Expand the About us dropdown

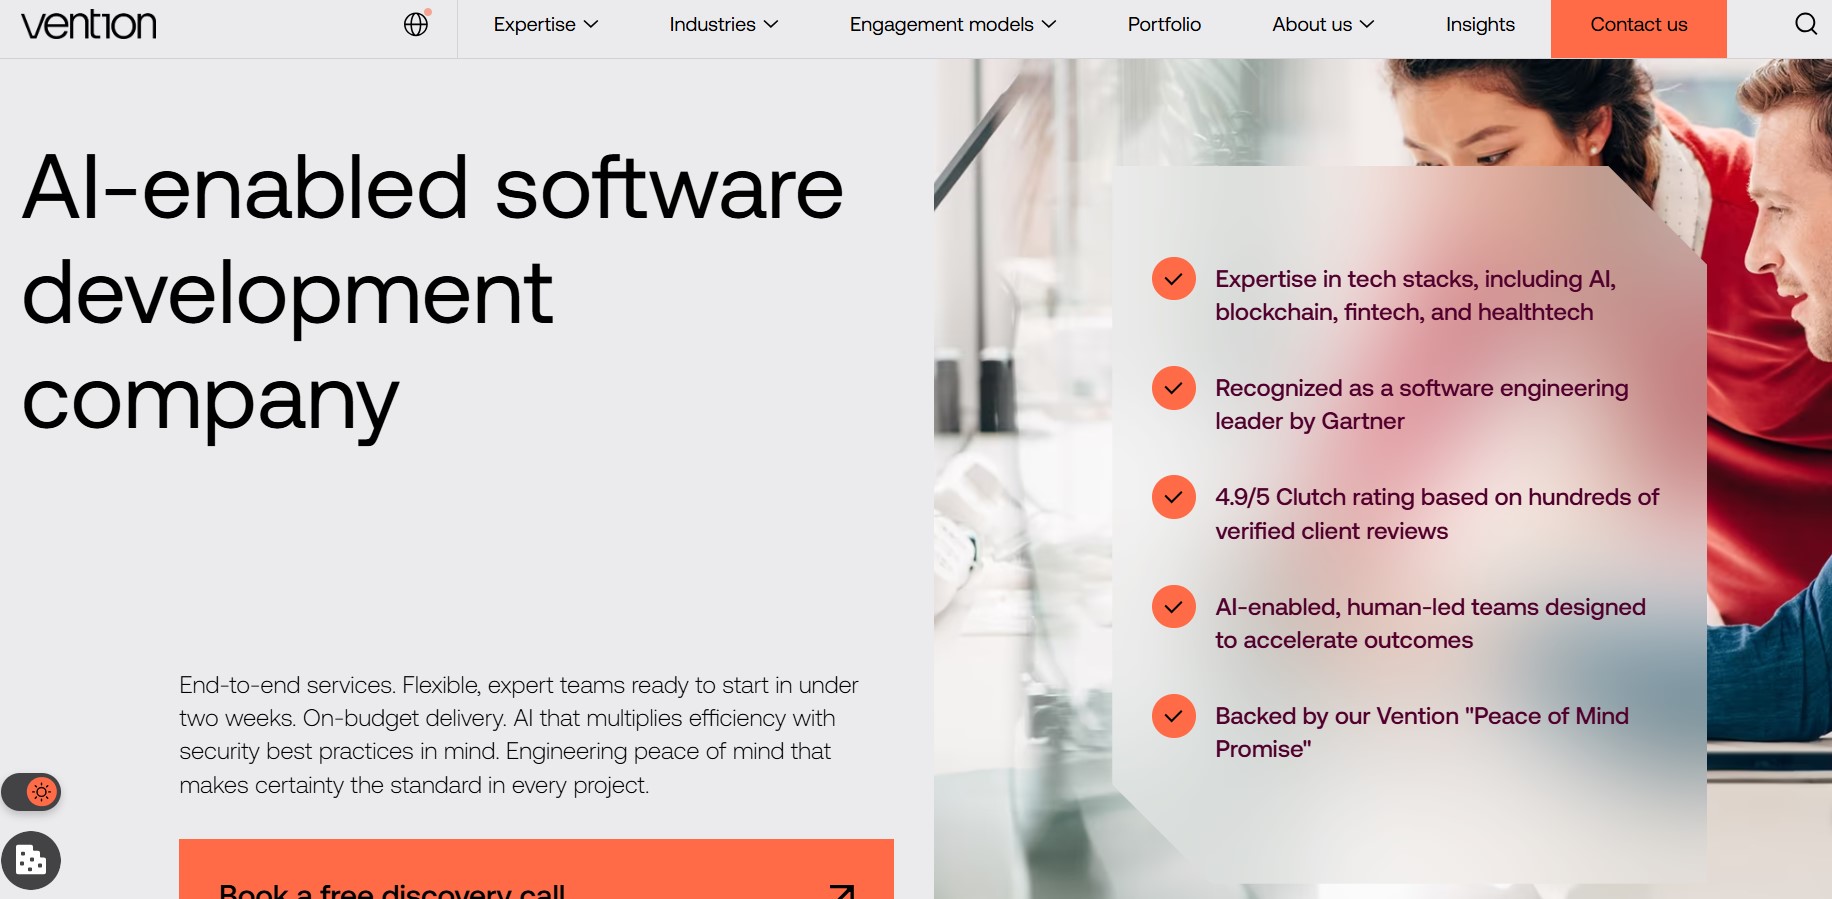[x=1322, y=25]
